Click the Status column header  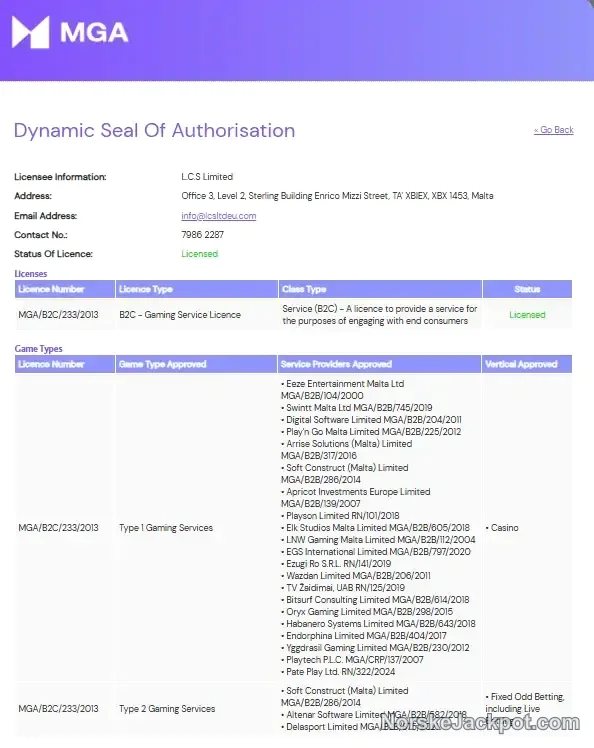527,289
